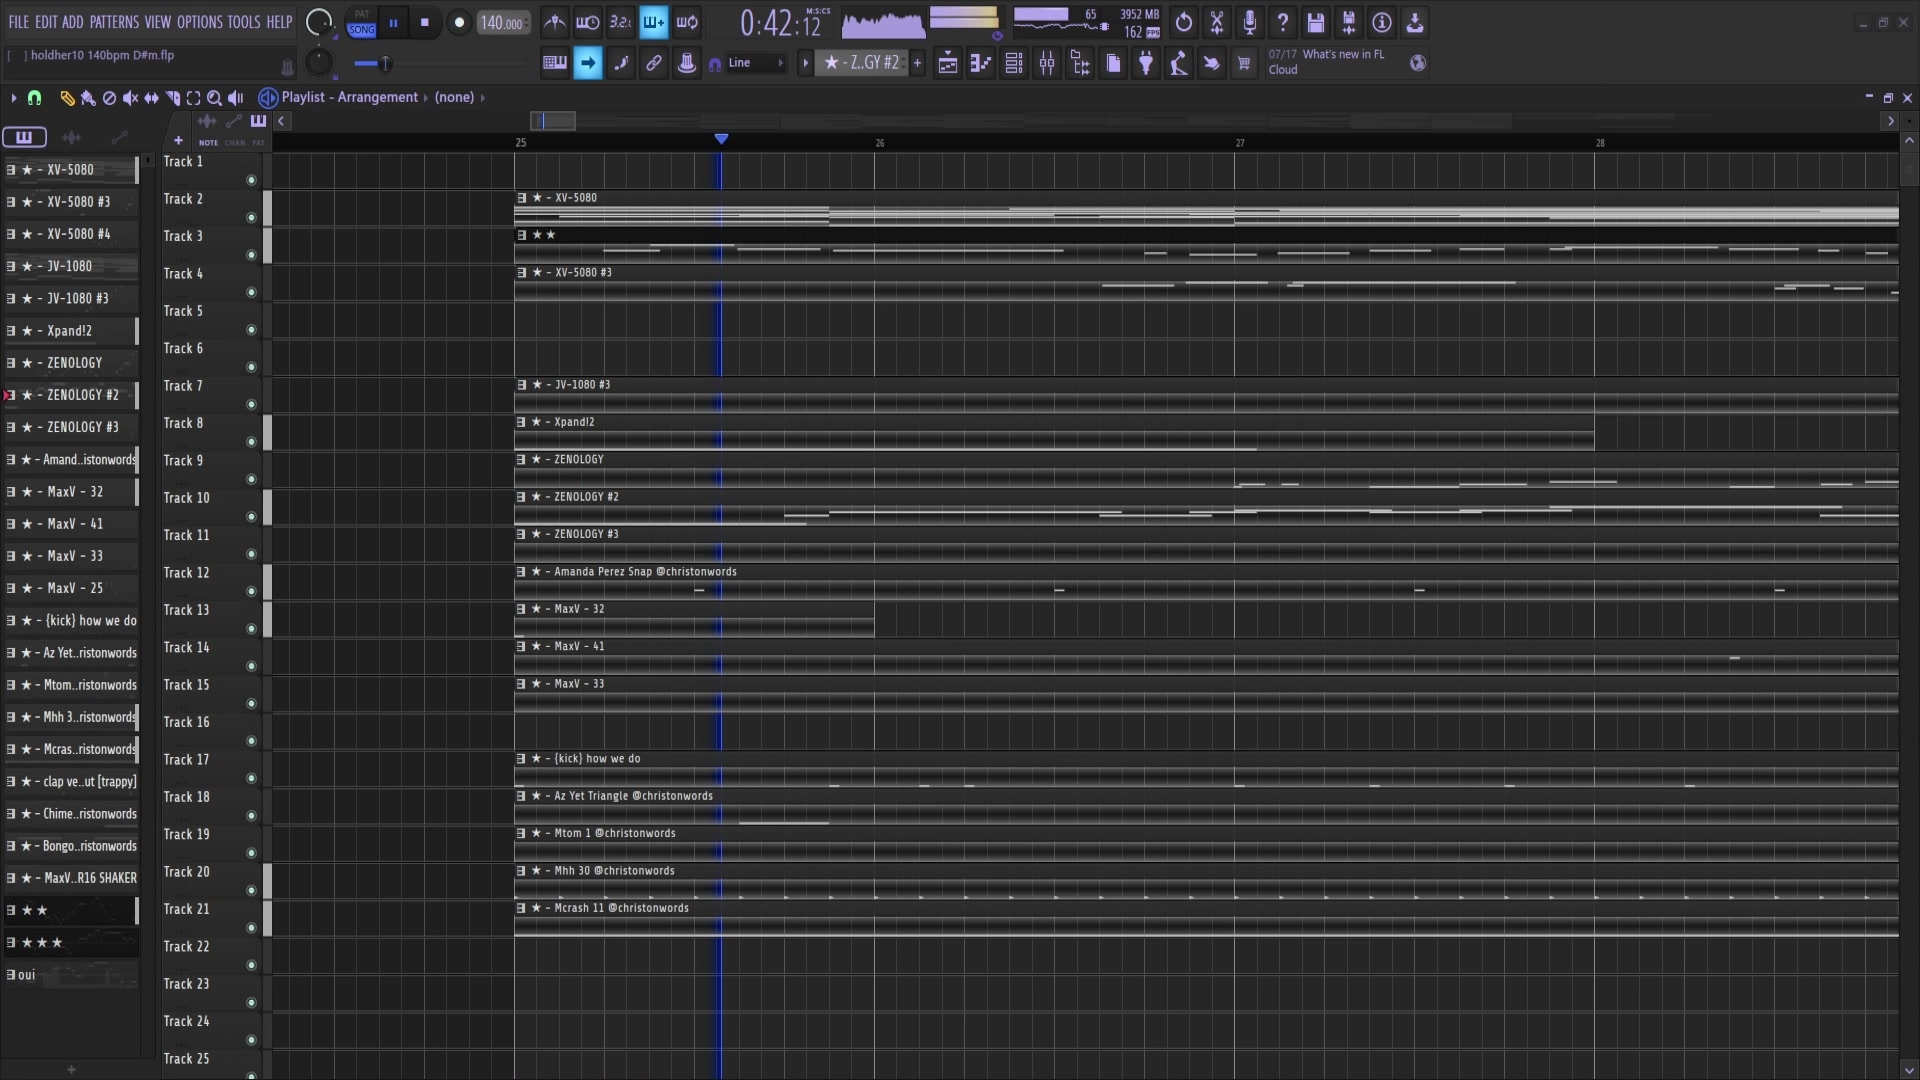Toggle PAT/SONG mode switch
Image resolution: width=1920 pixels, height=1080 pixels.
361,23
